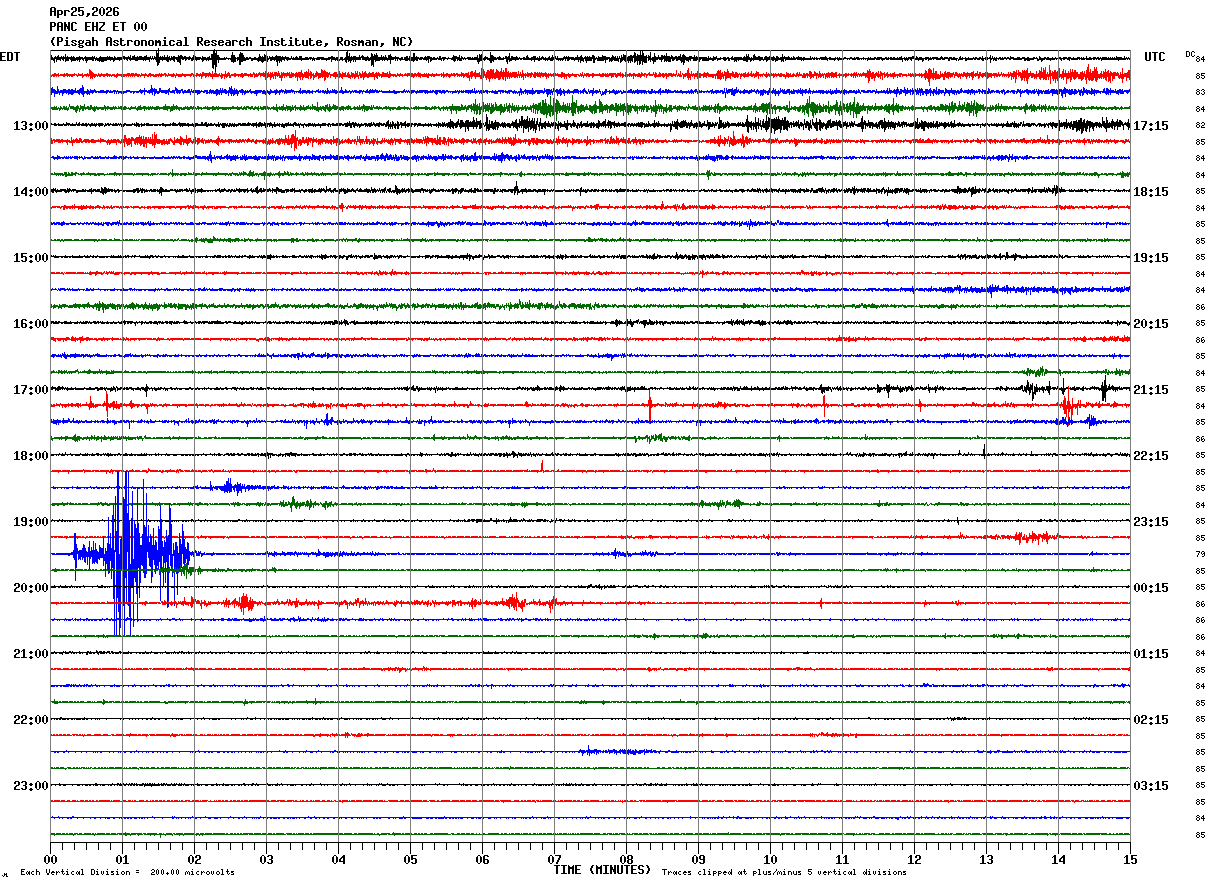
Task: Click the 17:15 UTC time label
Action: coord(1150,126)
